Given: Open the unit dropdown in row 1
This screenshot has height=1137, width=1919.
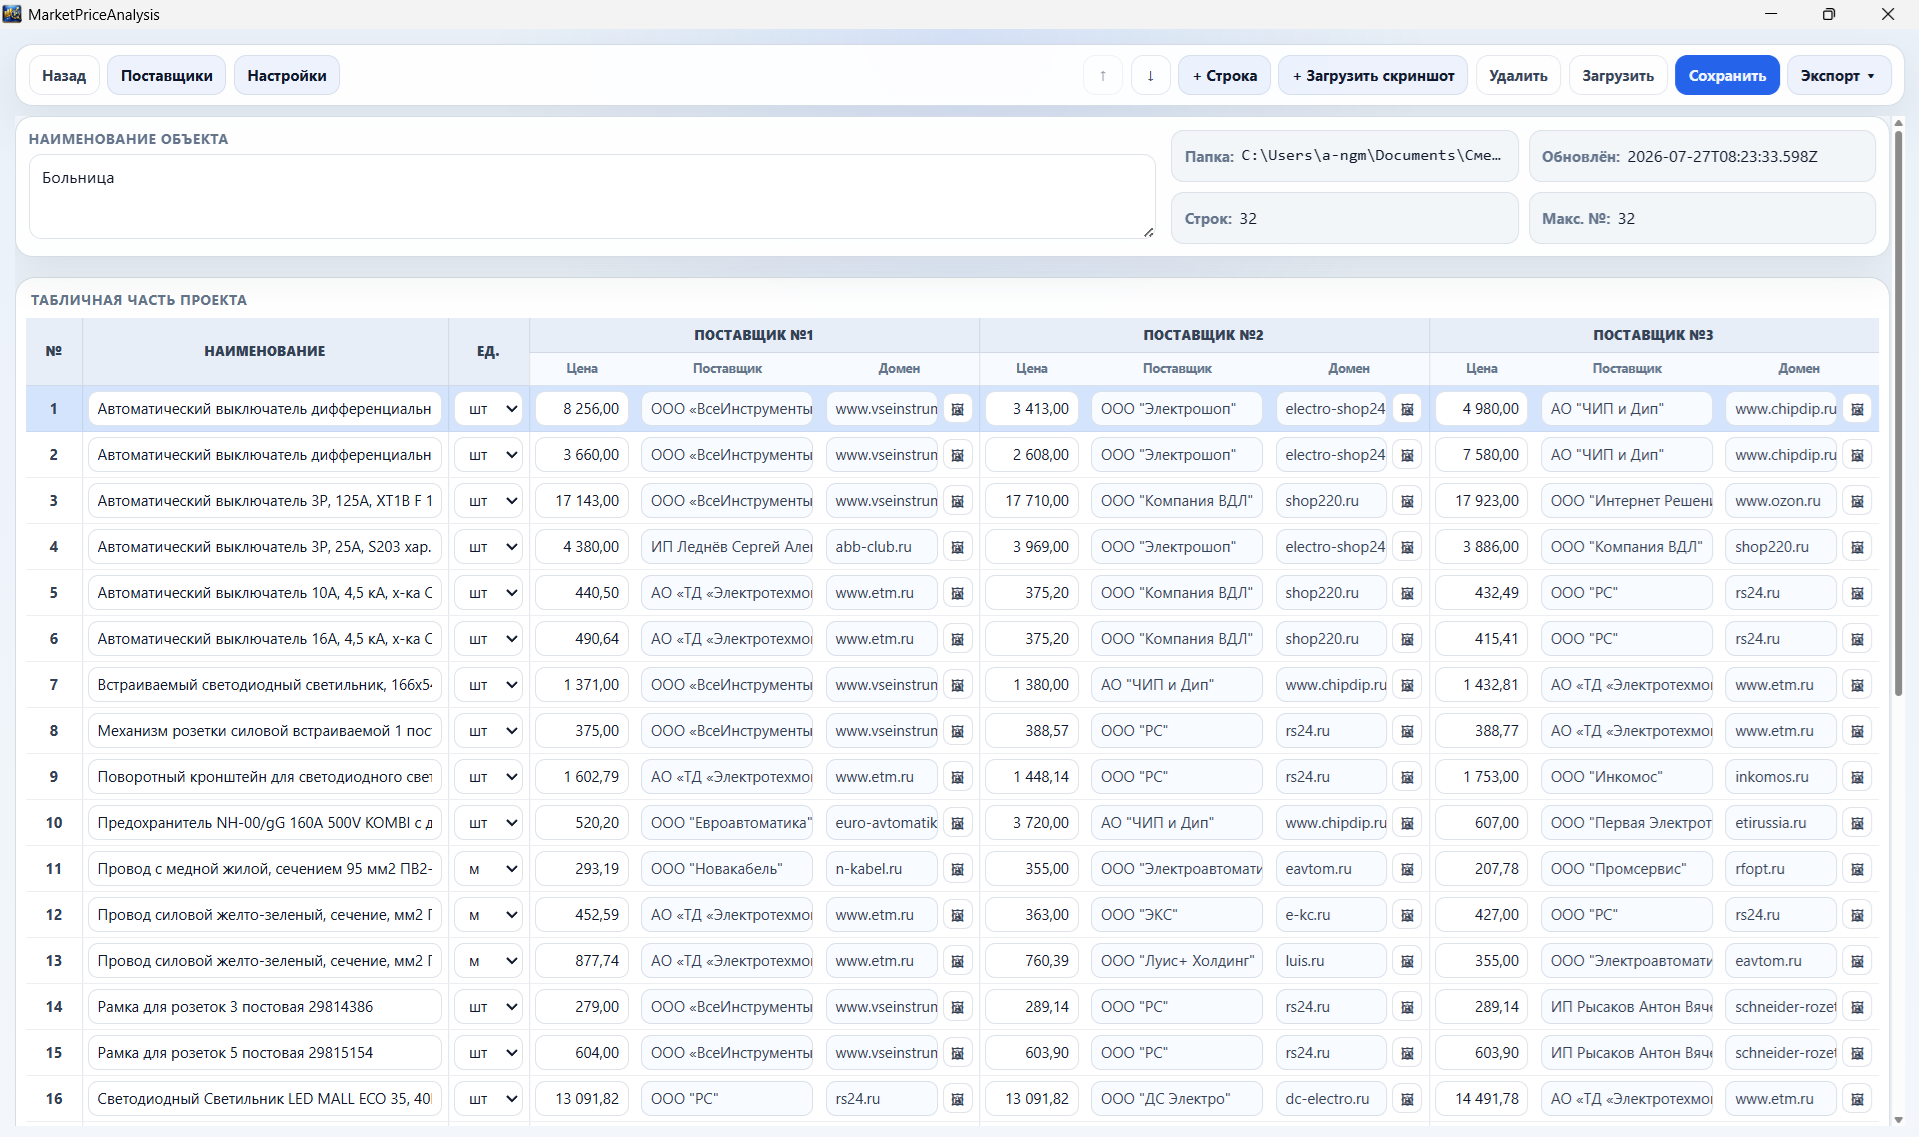Looking at the screenshot, I should 489,409.
